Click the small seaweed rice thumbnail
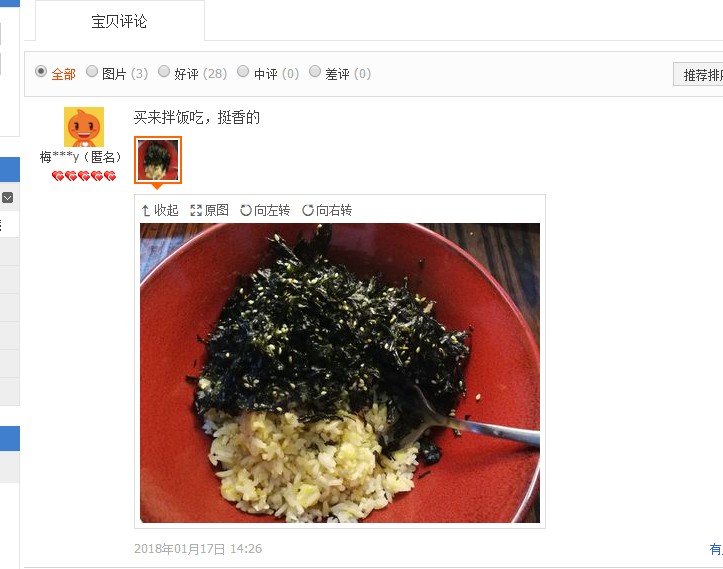Image resolution: width=723 pixels, height=569 pixels. point(158,160)
